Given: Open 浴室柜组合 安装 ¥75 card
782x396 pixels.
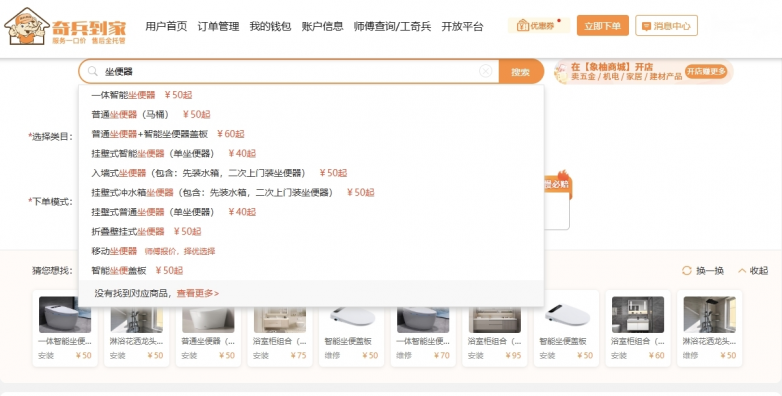Looking at the screenshot, I should (x=280, y=328).
